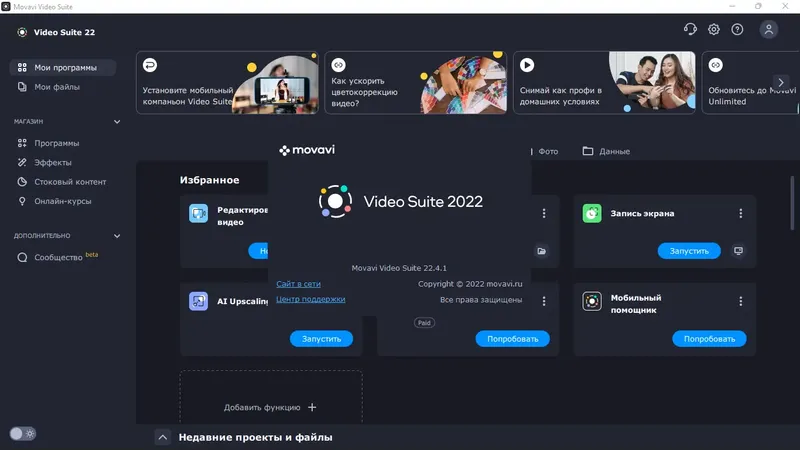
Task: Launch Запись экрана with Запустить button
Action: coord(689,251)
